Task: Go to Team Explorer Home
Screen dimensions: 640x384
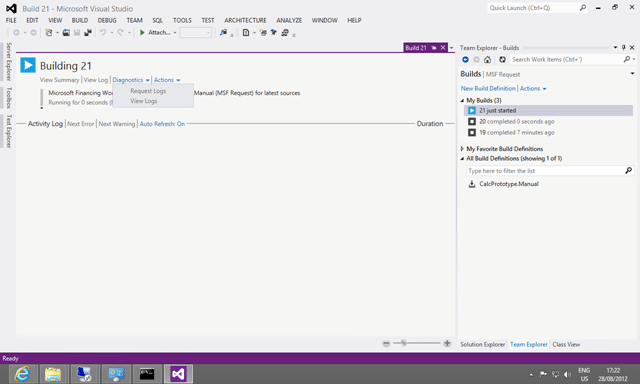Action: [487, 60]
